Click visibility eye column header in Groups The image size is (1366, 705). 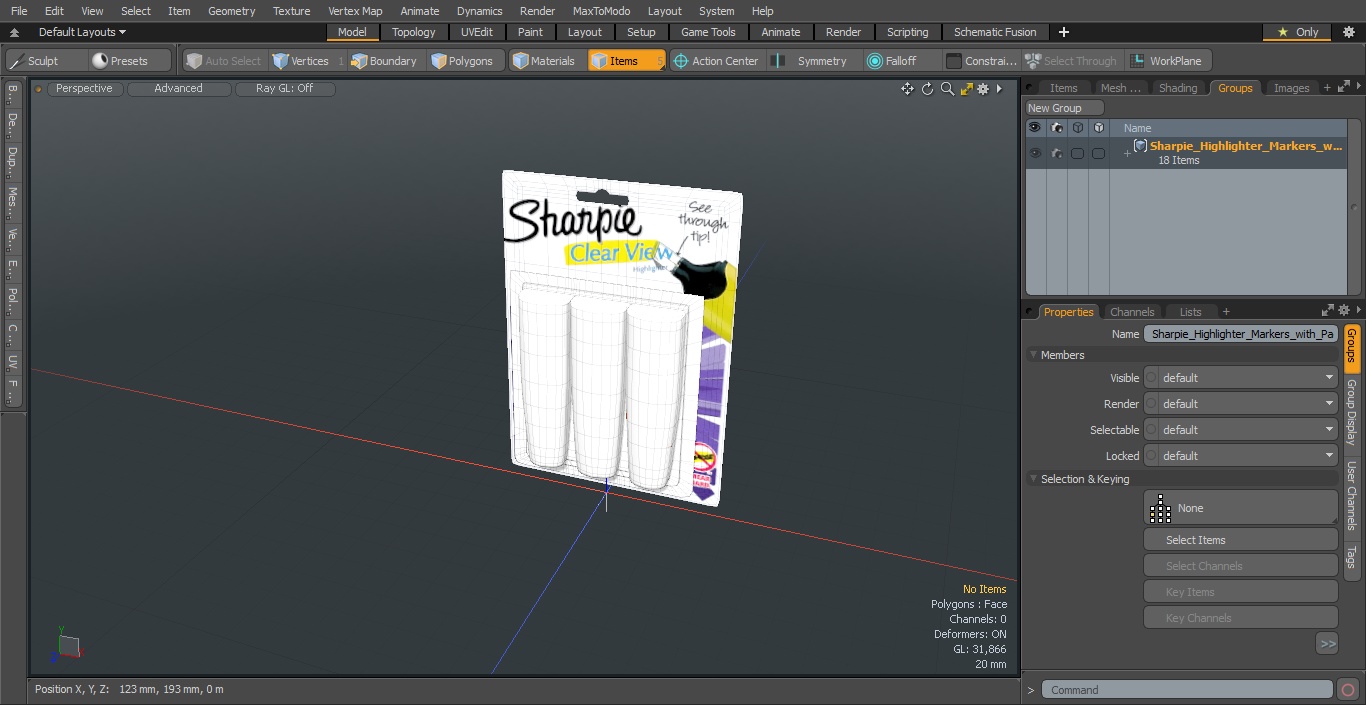tap(1034, 128)
